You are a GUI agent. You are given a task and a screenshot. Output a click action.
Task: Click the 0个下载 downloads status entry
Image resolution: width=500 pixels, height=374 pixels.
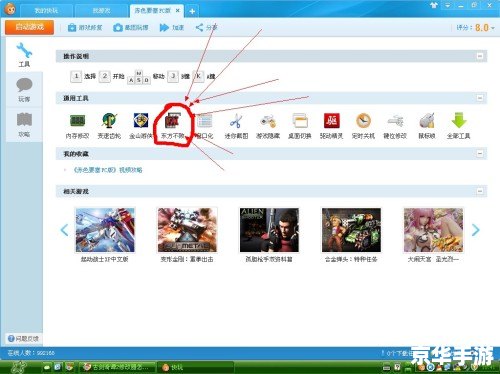(x=397, y=353)
